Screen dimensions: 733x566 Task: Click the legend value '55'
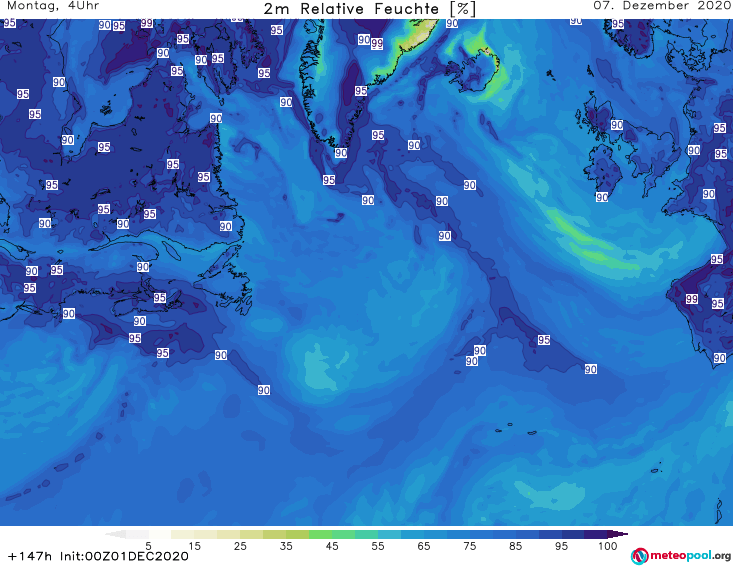[378, 546]
